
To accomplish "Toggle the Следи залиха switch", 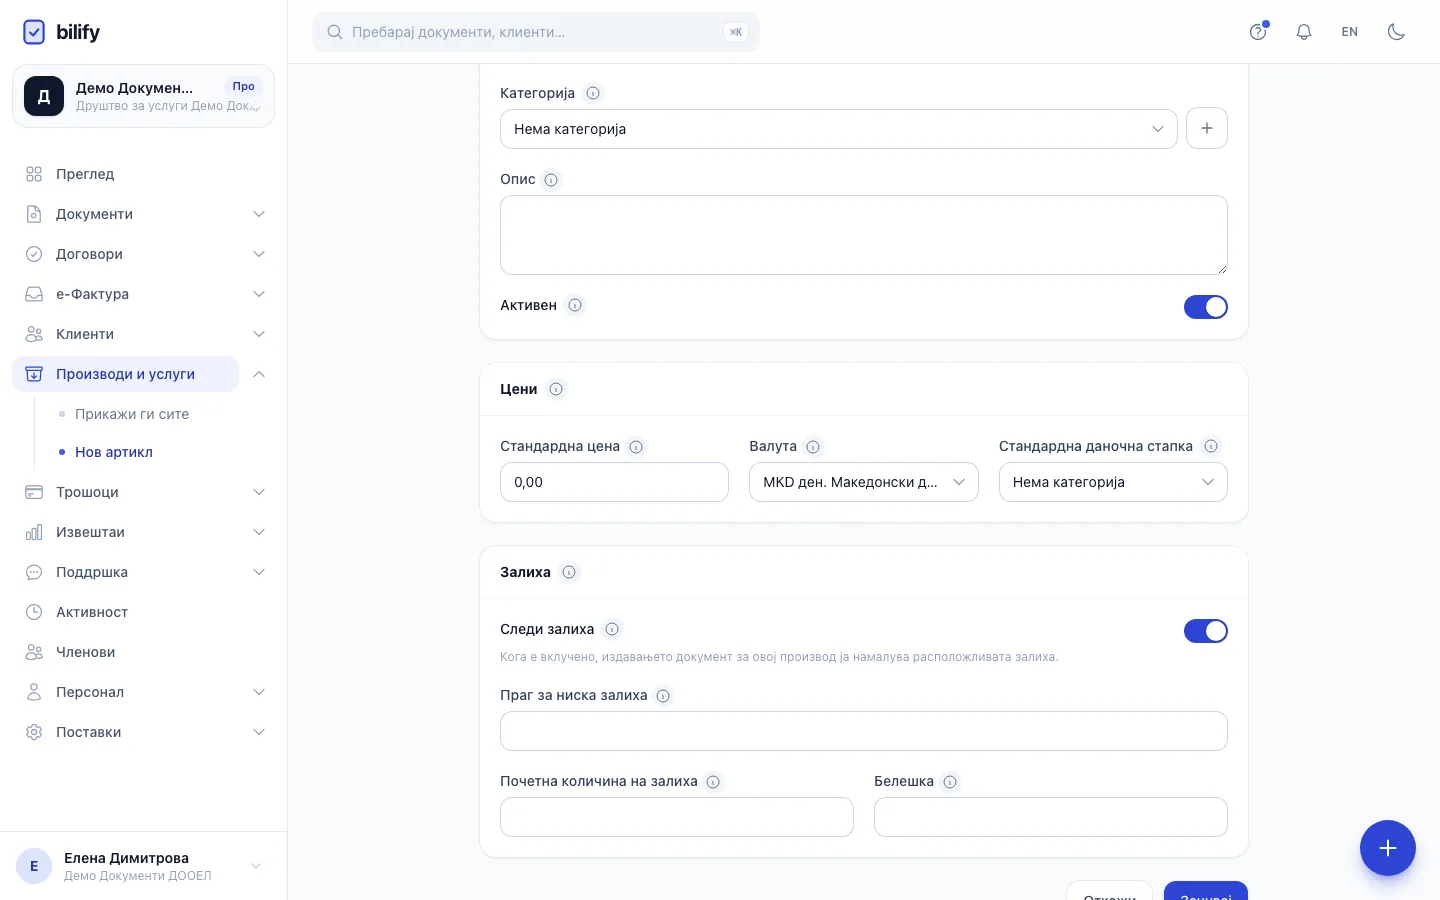I will [1206, 631].
